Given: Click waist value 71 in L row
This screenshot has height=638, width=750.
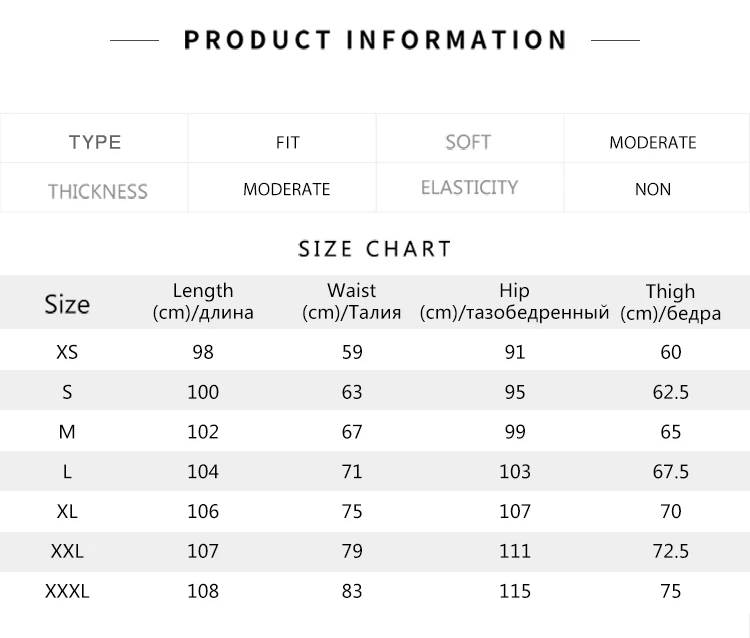Looking at the screenshot, I should pyautogui.click(x=352, y=471).
